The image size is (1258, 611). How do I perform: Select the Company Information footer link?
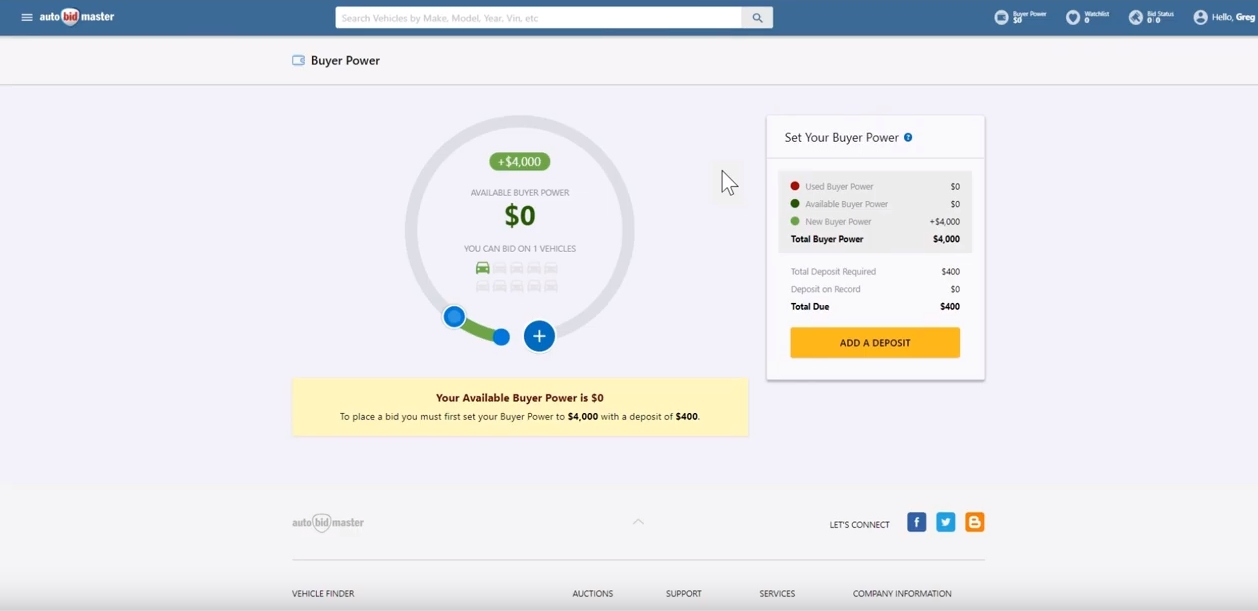point(902,594)
